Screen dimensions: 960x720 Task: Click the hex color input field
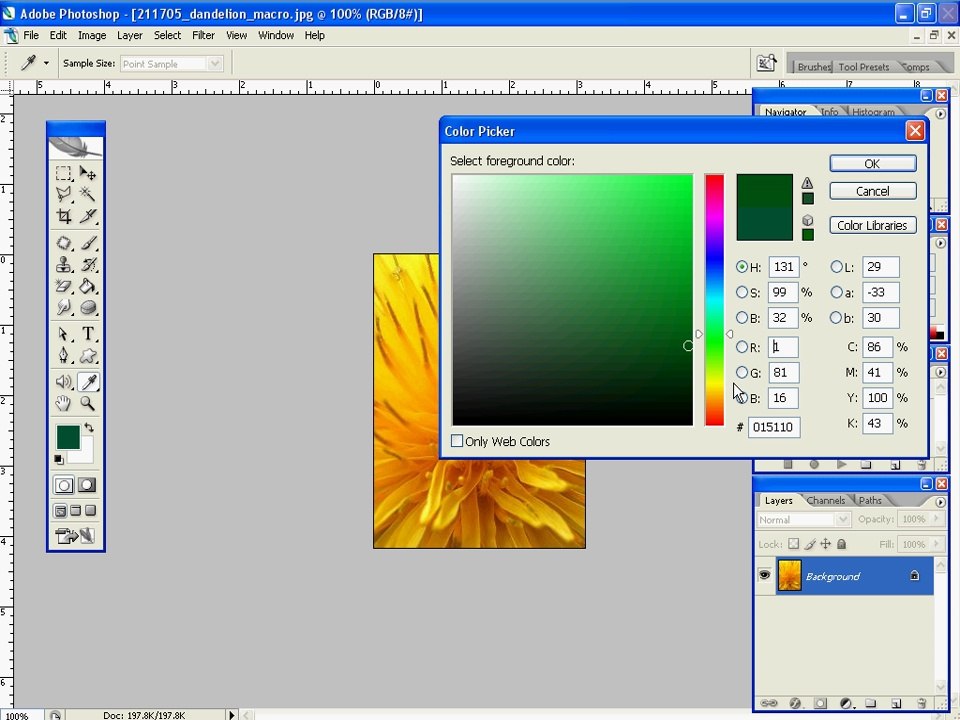(773, 427)
